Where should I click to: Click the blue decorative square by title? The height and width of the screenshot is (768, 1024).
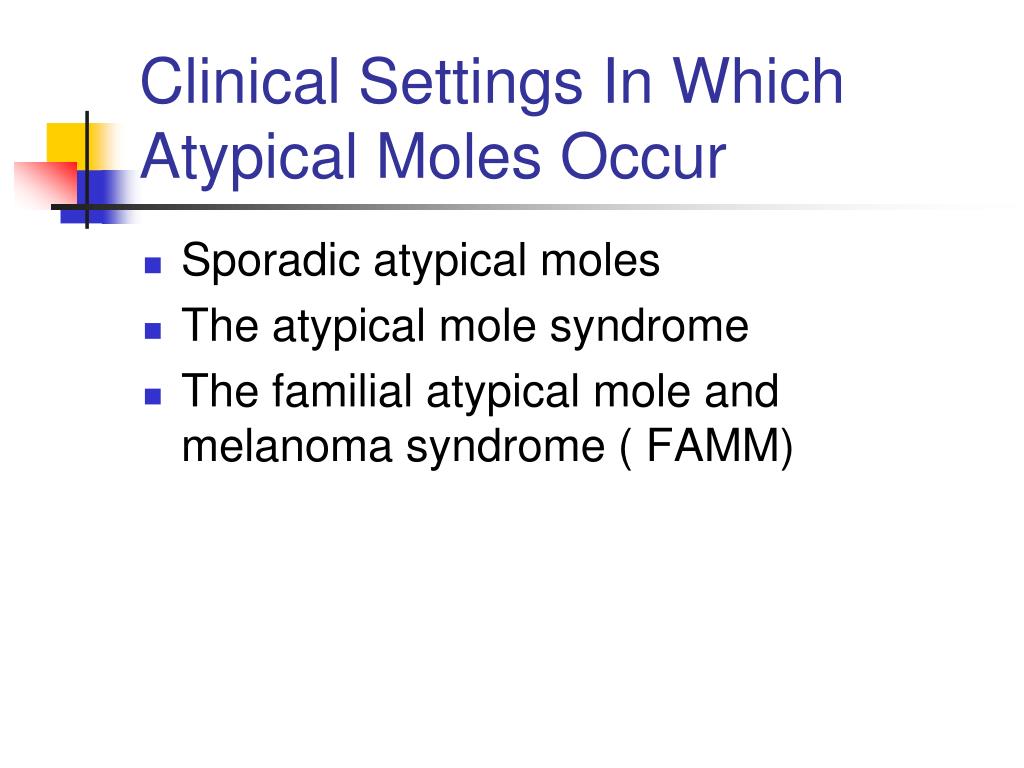click(98, 197)
